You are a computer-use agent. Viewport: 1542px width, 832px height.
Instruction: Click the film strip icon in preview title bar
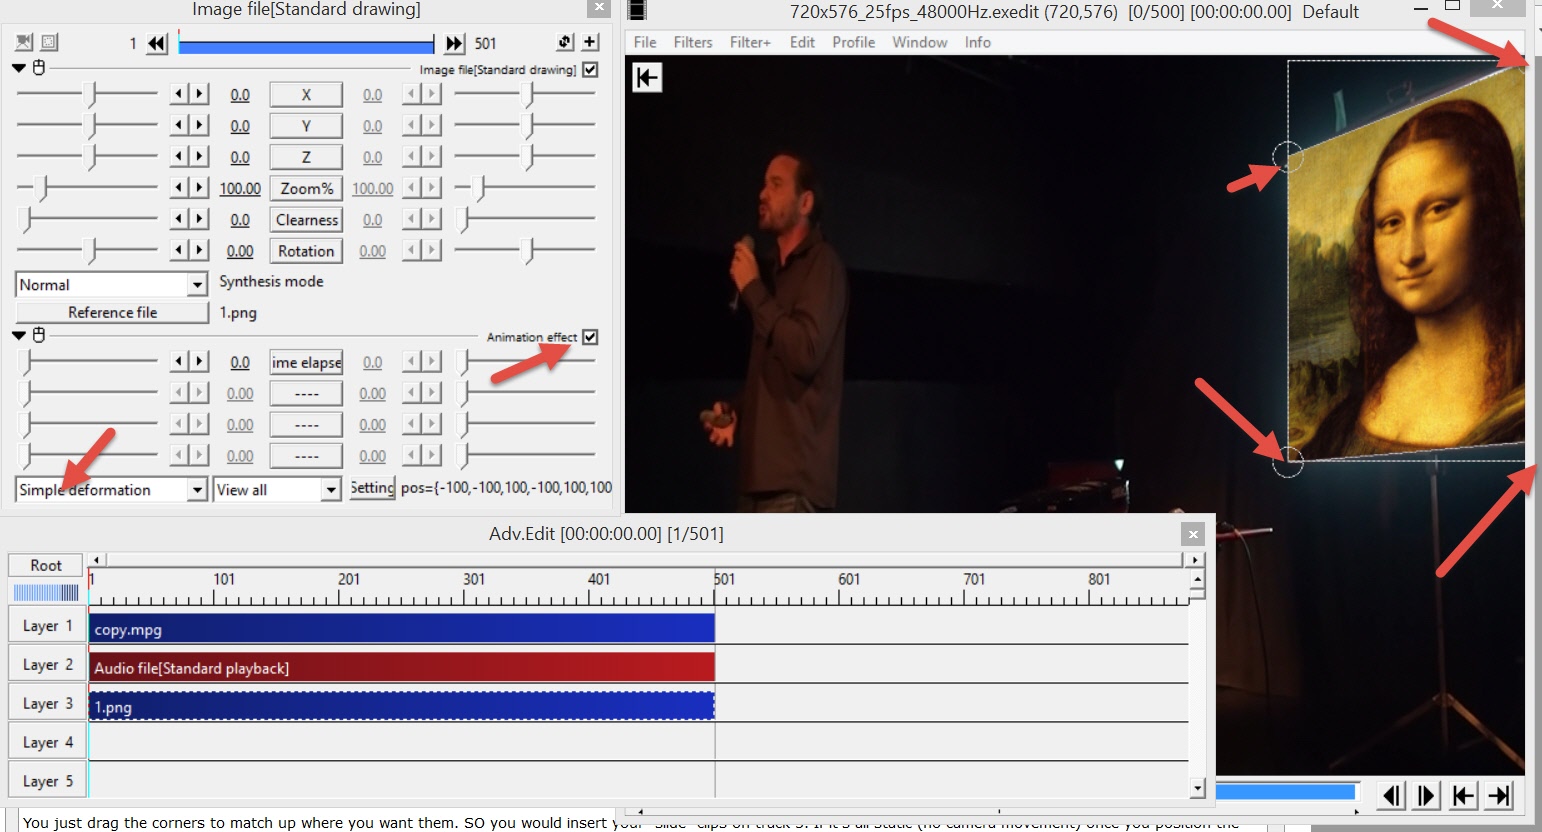pyautogui.click(x=638, y=11)
